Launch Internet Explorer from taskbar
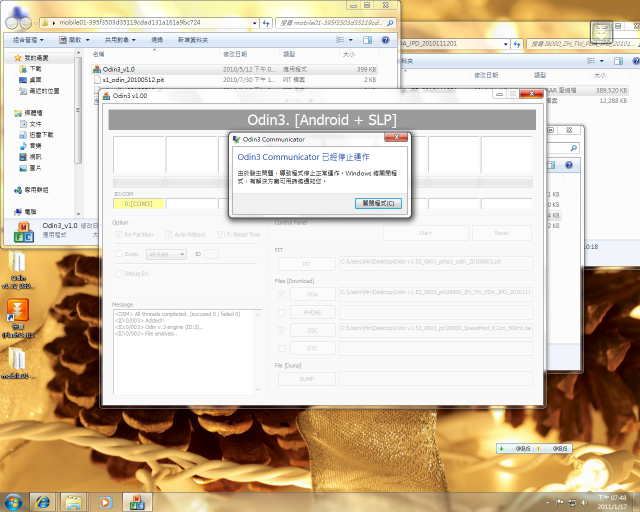Image resolution: width=640 pixels, height=512 pixels. point(43,502)
